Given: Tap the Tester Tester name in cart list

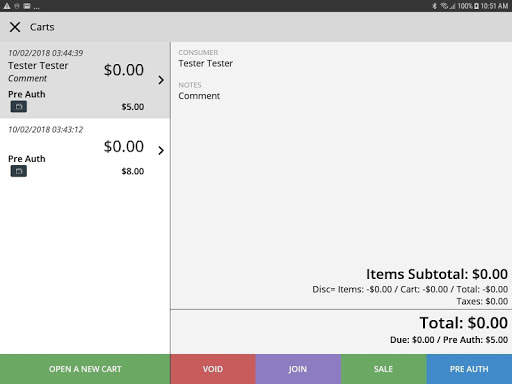Looking at the screenshot, I should 38,66.
